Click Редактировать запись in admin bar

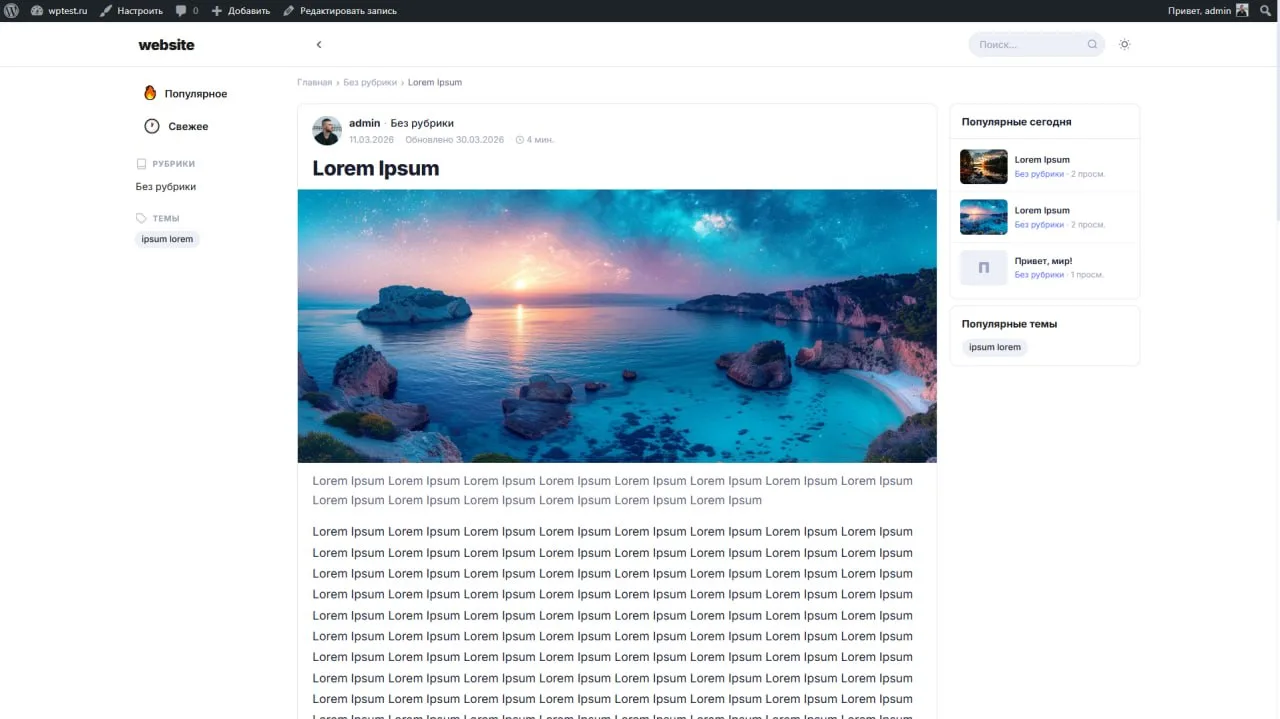click(340, 11)
